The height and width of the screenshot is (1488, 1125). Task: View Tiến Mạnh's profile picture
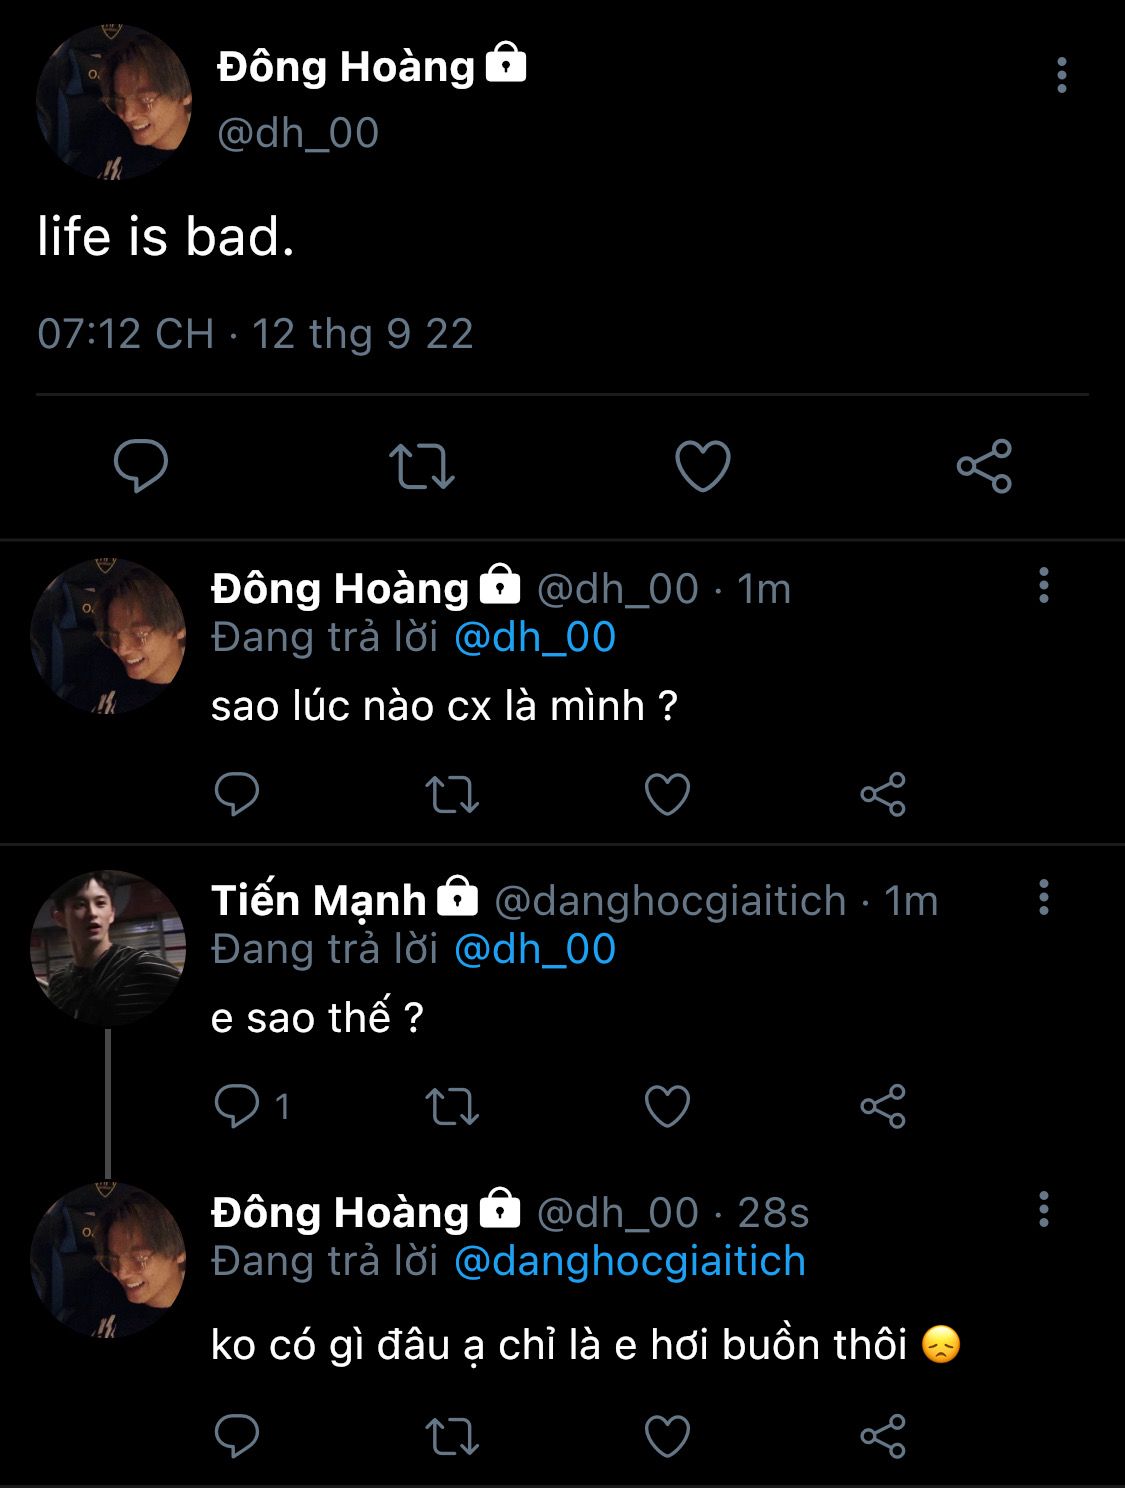[x=108, y=947]
